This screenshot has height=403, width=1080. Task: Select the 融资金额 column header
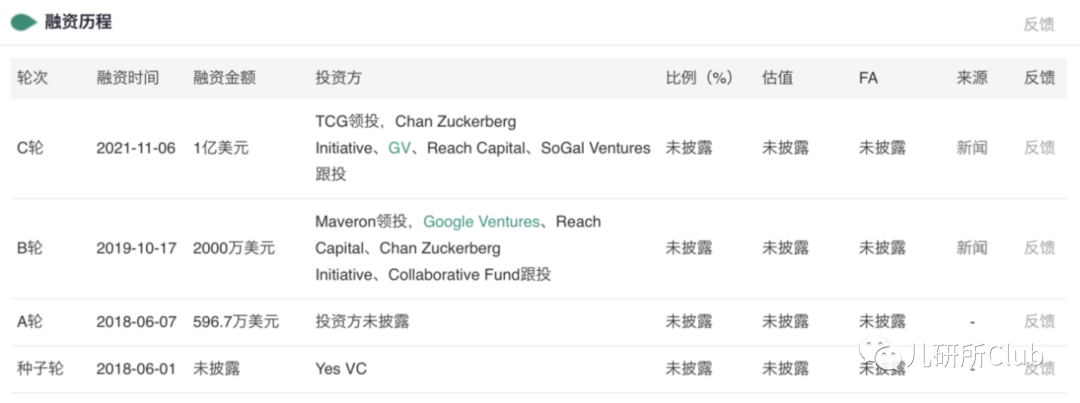point(225,78)
